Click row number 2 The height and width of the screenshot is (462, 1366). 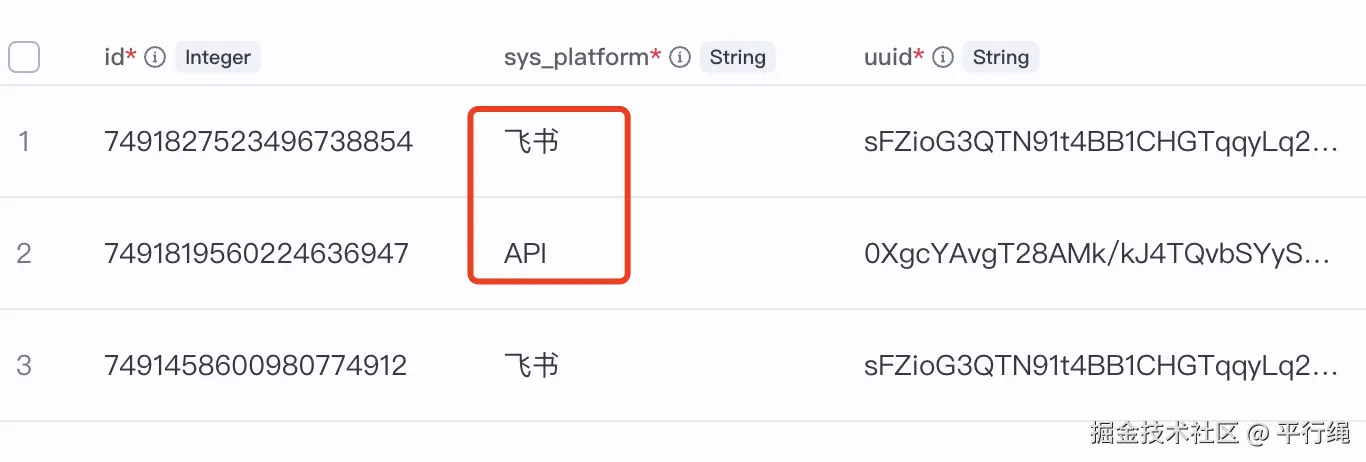[24, 254]
